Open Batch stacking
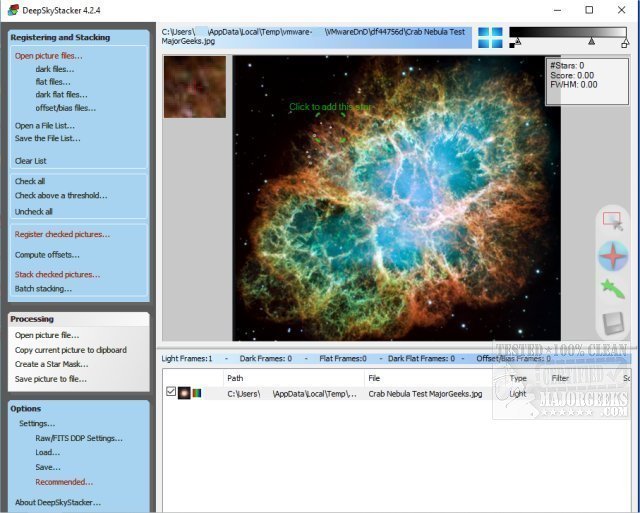 pos(43,289)
